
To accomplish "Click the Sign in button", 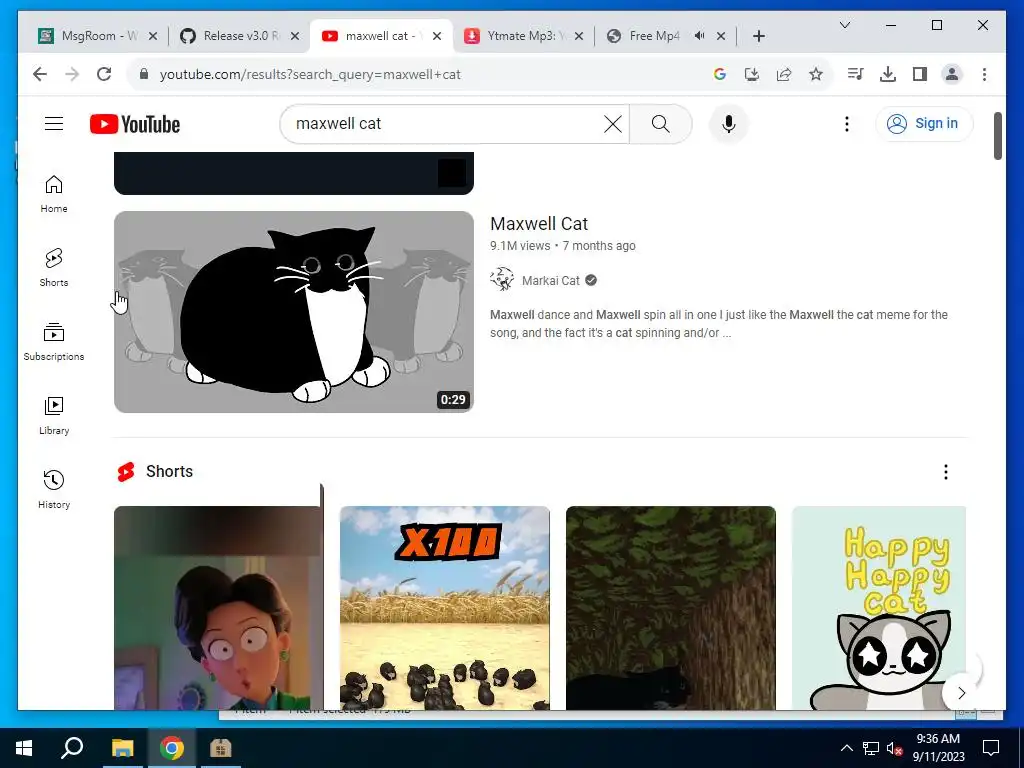I will click(x=924, y=123).
